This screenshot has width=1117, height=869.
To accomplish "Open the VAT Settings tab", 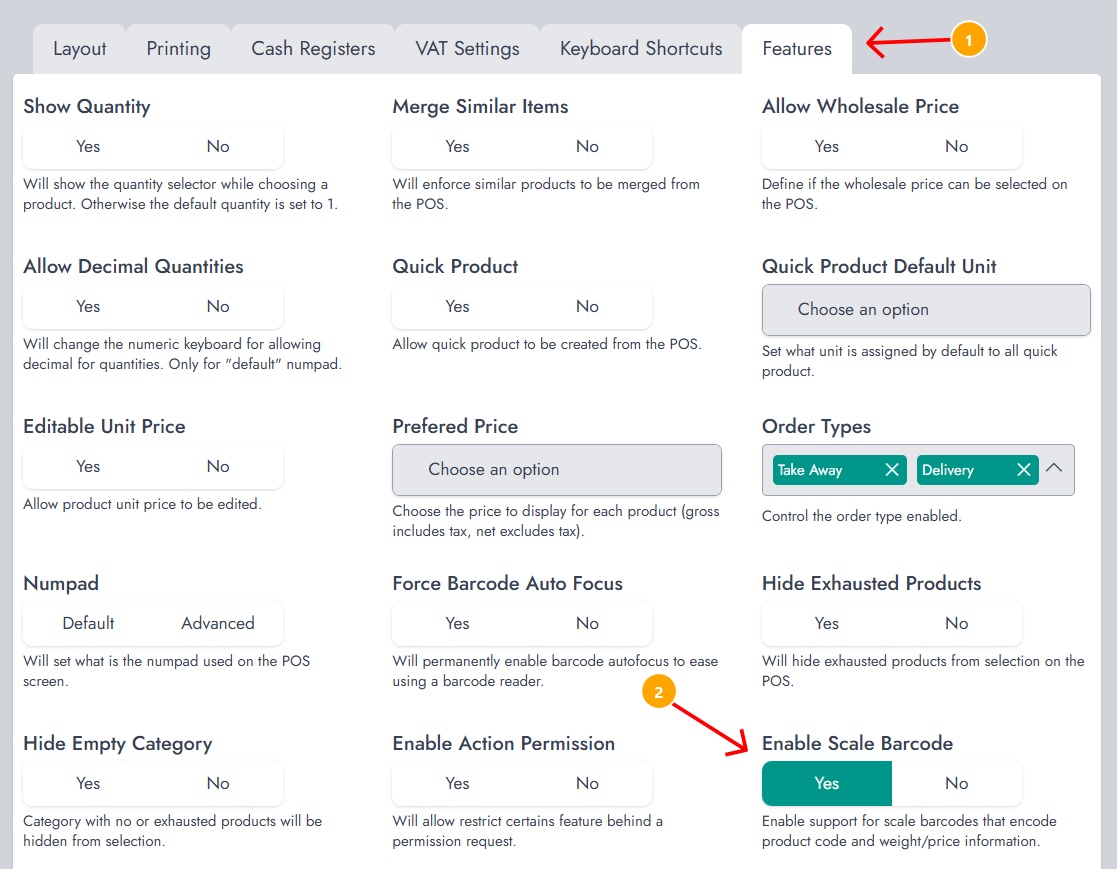I will coord(467,49).
